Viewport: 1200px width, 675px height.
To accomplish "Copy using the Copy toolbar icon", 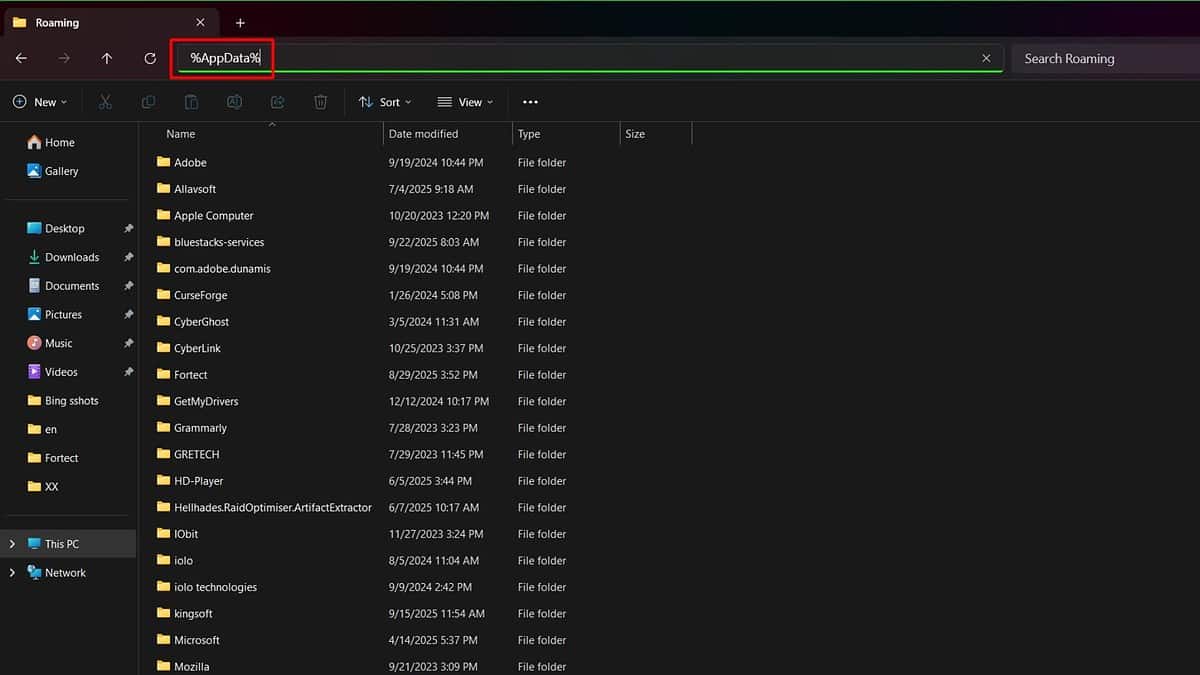I will point(148,101).
